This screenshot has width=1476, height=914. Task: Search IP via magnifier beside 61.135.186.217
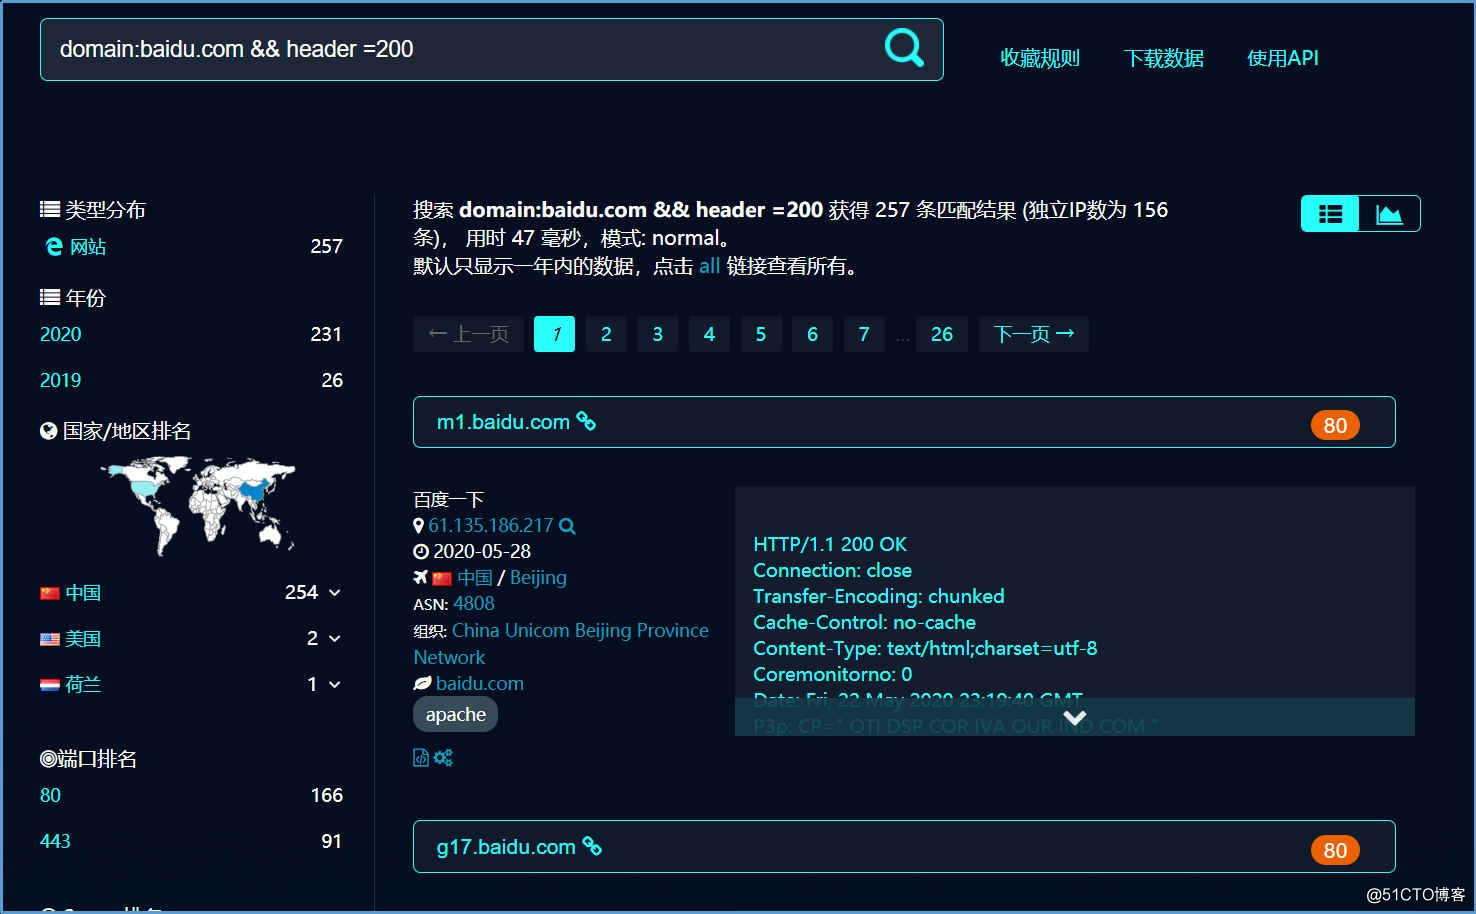pos(567,525)
